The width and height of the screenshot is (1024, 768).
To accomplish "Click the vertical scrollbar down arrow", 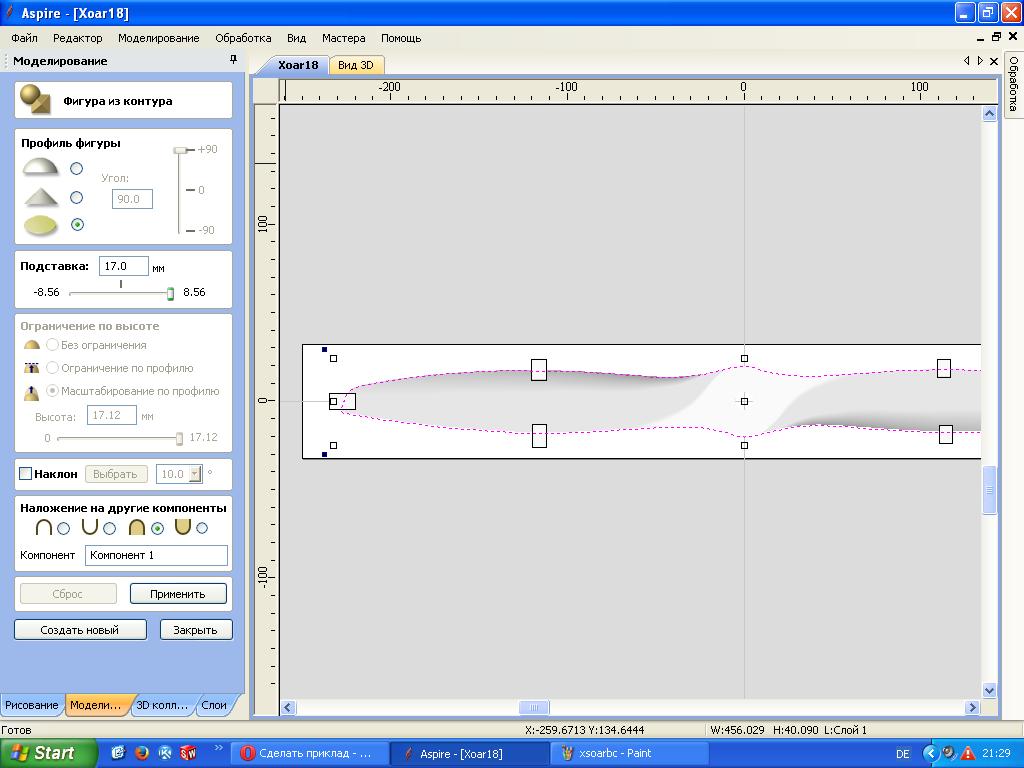I will point(989,690).
